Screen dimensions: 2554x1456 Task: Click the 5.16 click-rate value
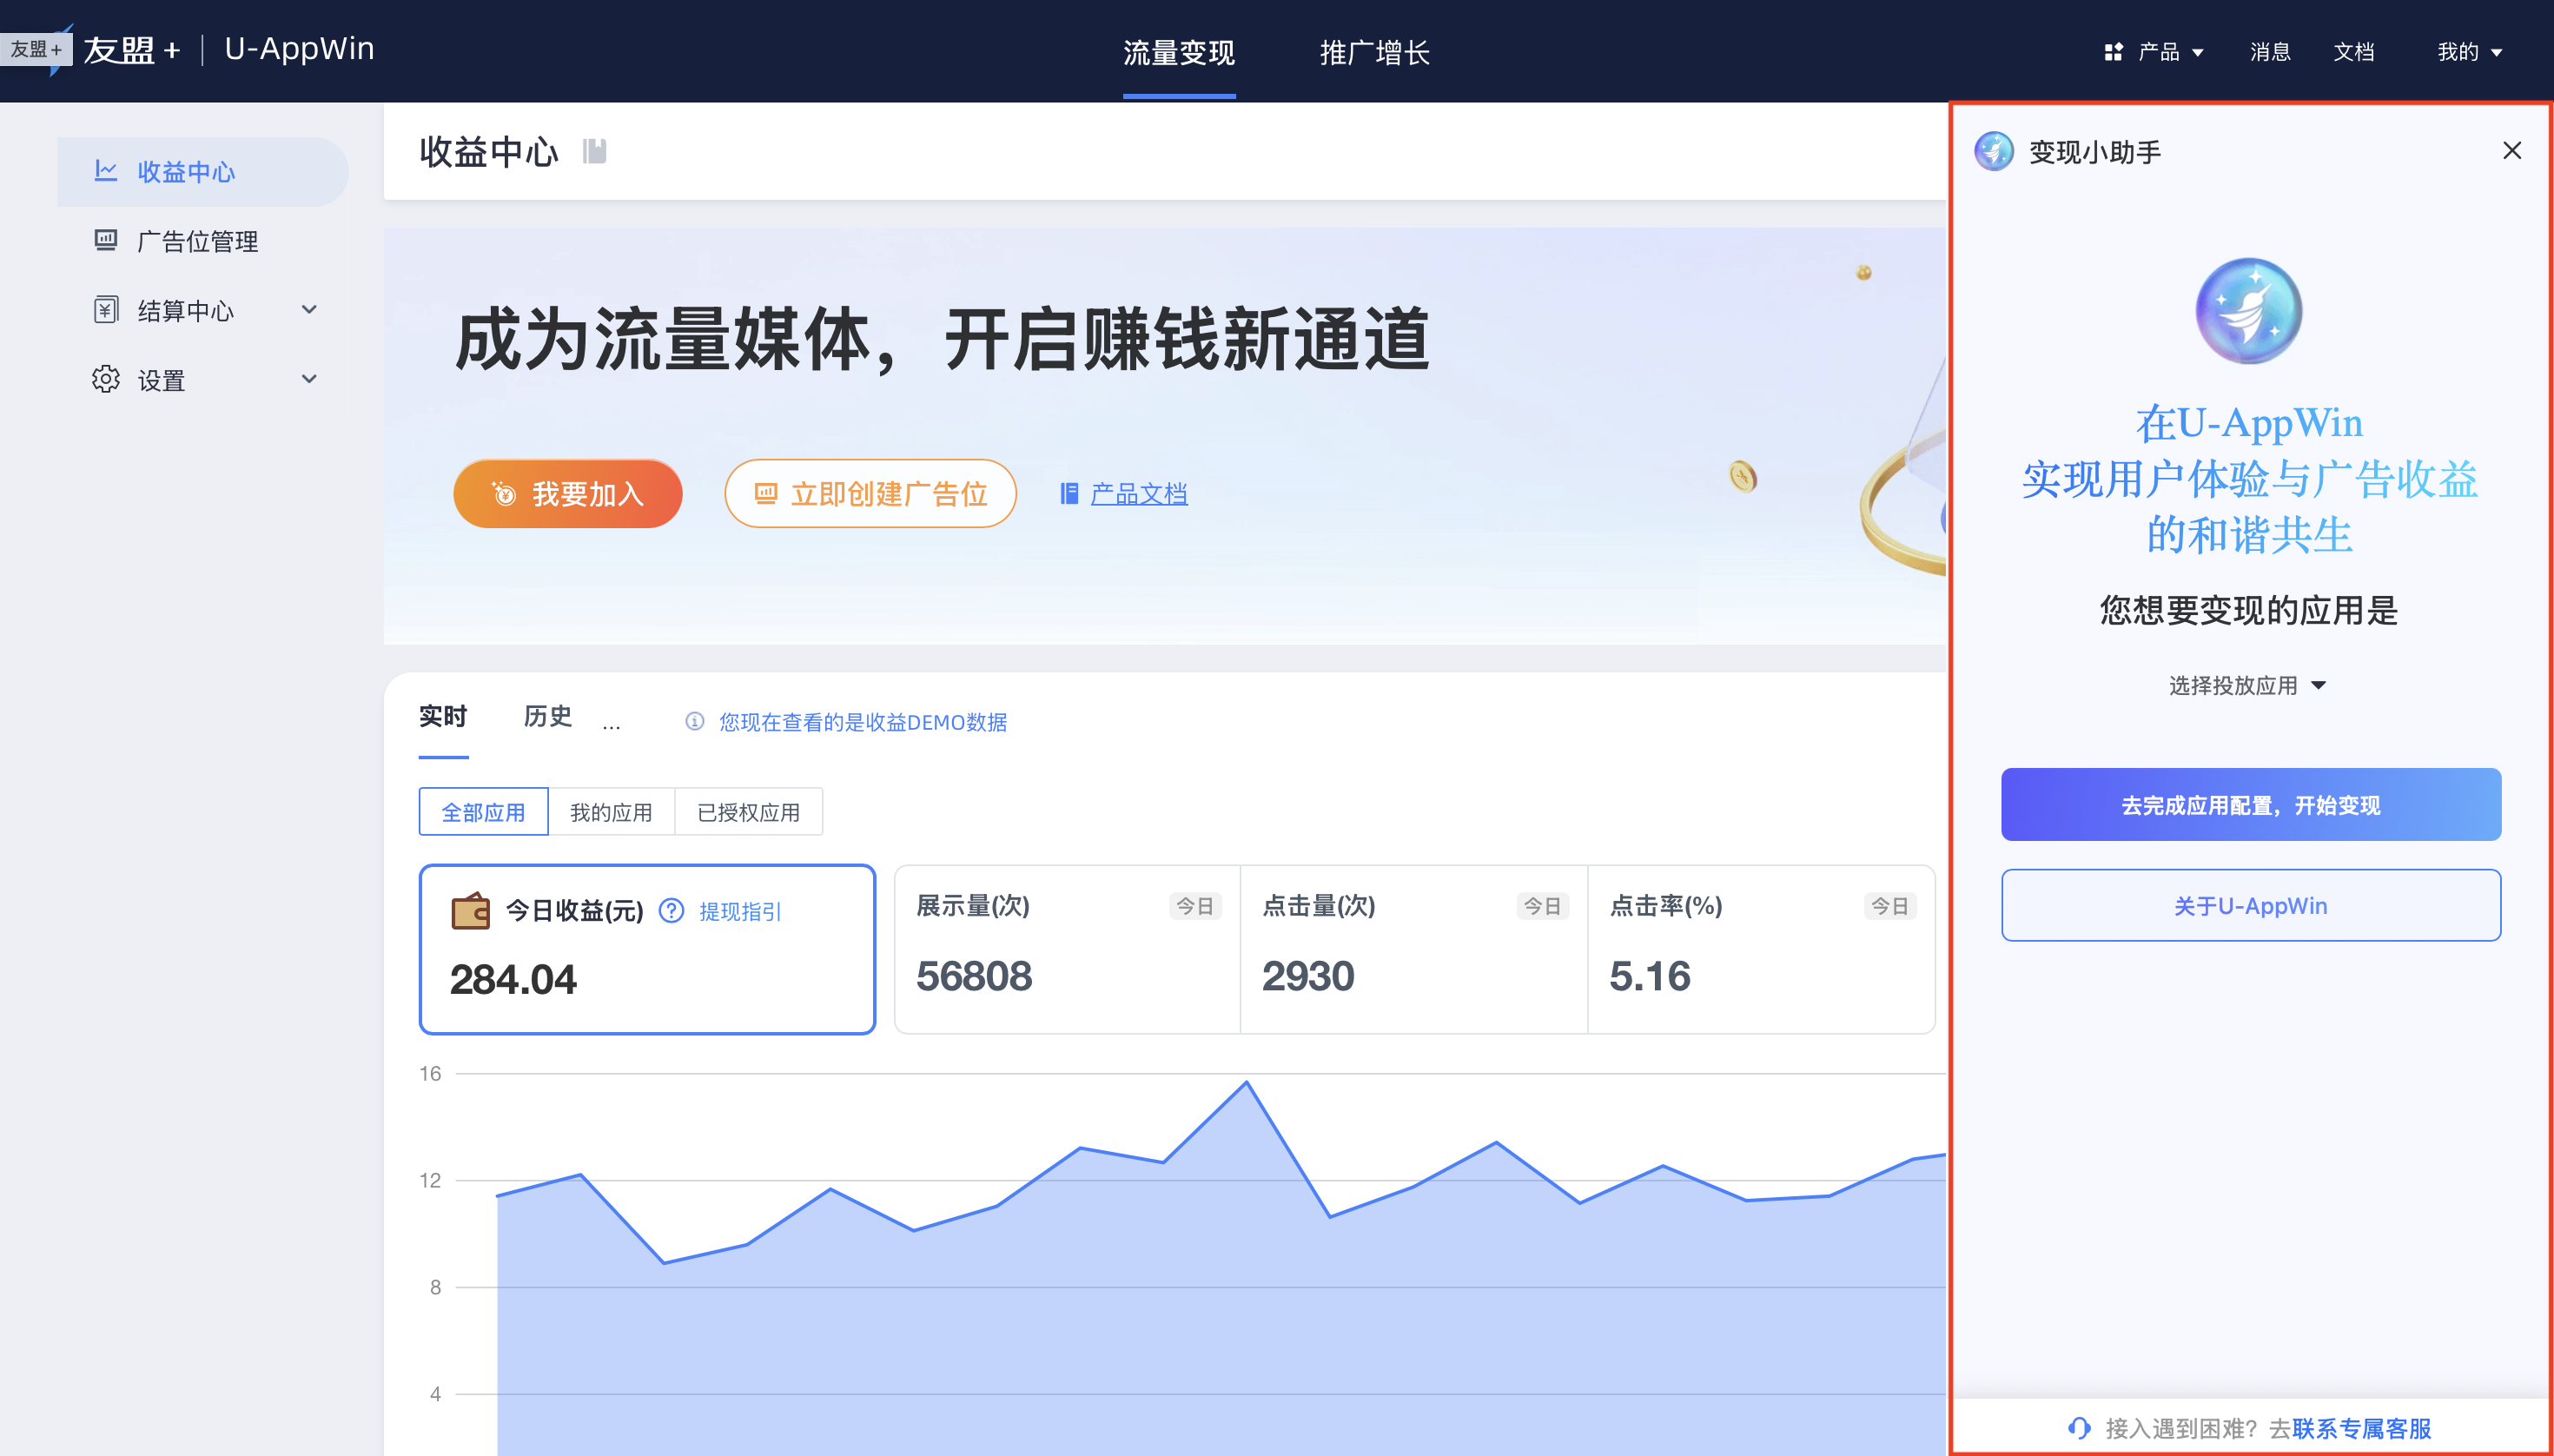coord(1650,976)
